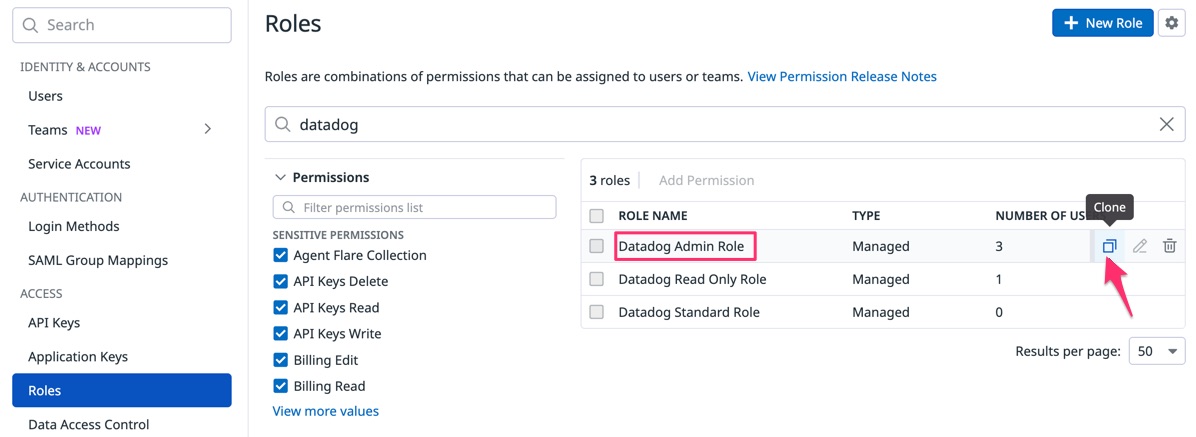Clear the role search with X icon
The height and width of the screenshot is (437, 1196).
point(1166,125)
